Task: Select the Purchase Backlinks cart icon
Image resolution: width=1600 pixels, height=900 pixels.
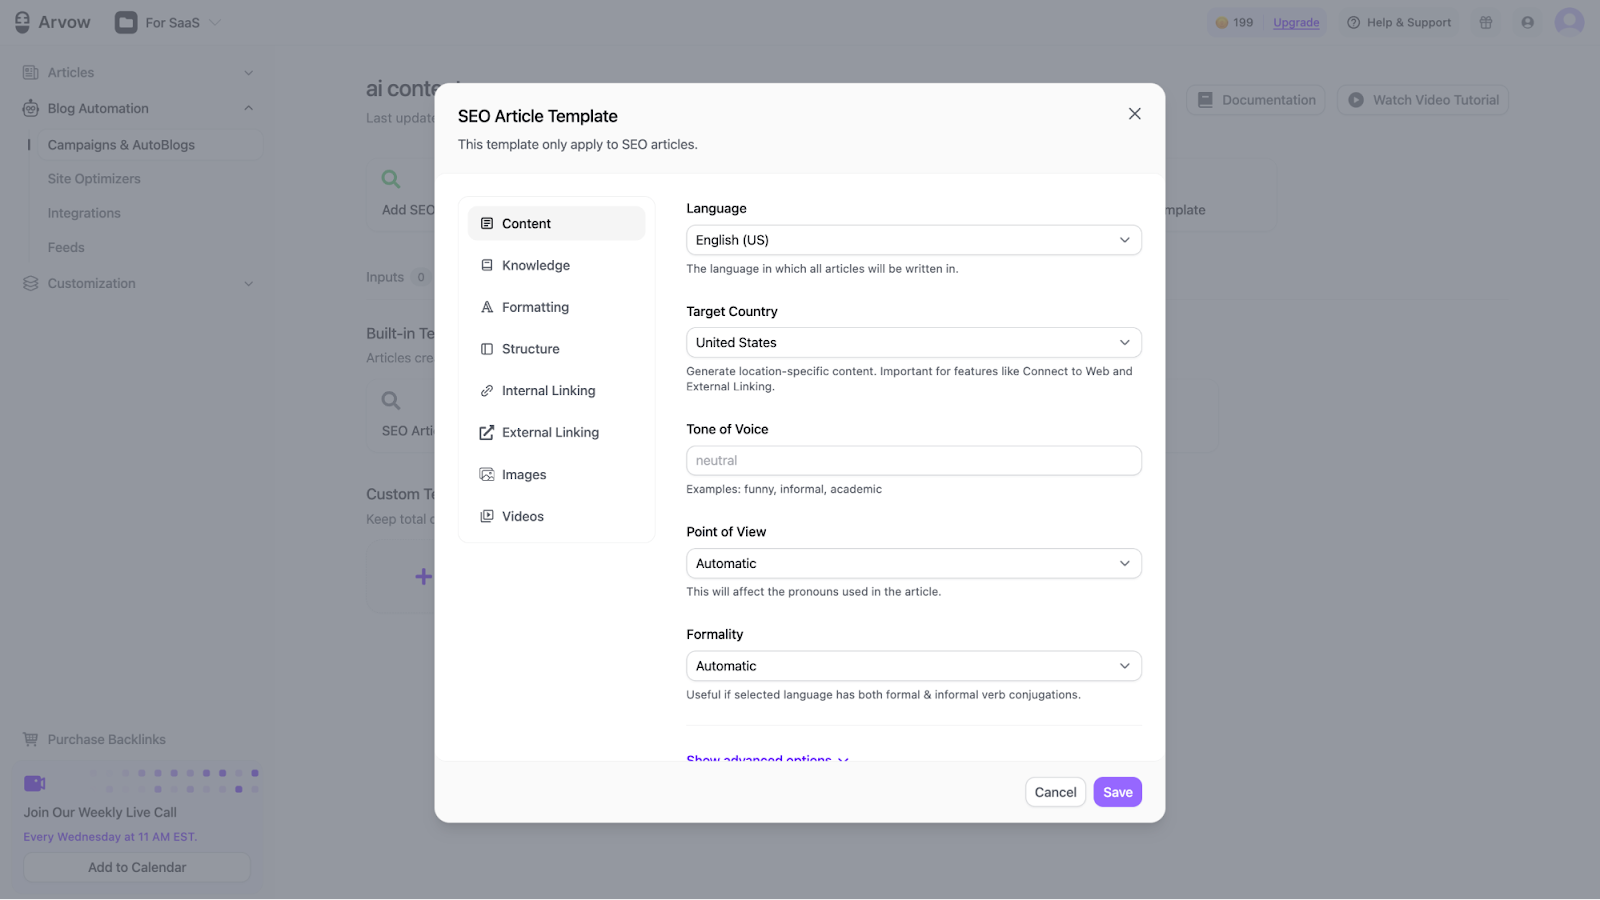Action: [30, 739]
